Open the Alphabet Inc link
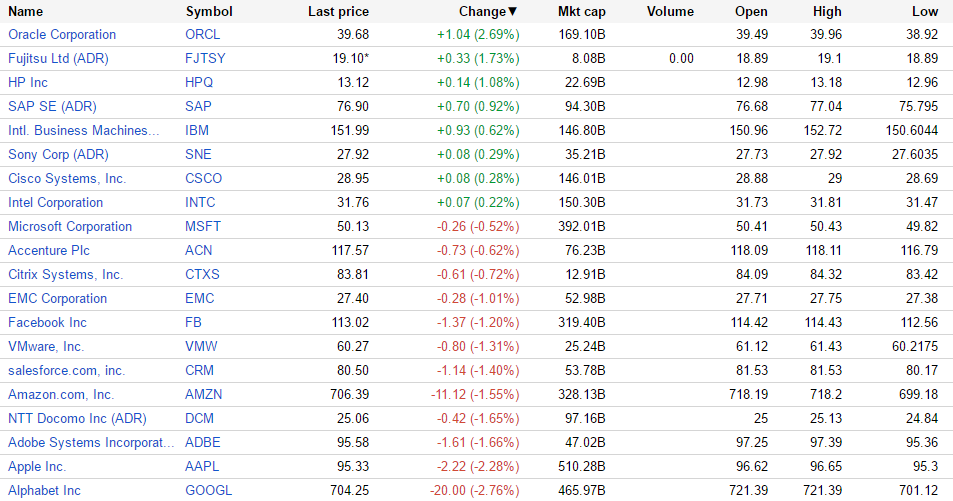The width and height of the screenshot is (953, 501). pyautogui.click(x=44, y=491)
